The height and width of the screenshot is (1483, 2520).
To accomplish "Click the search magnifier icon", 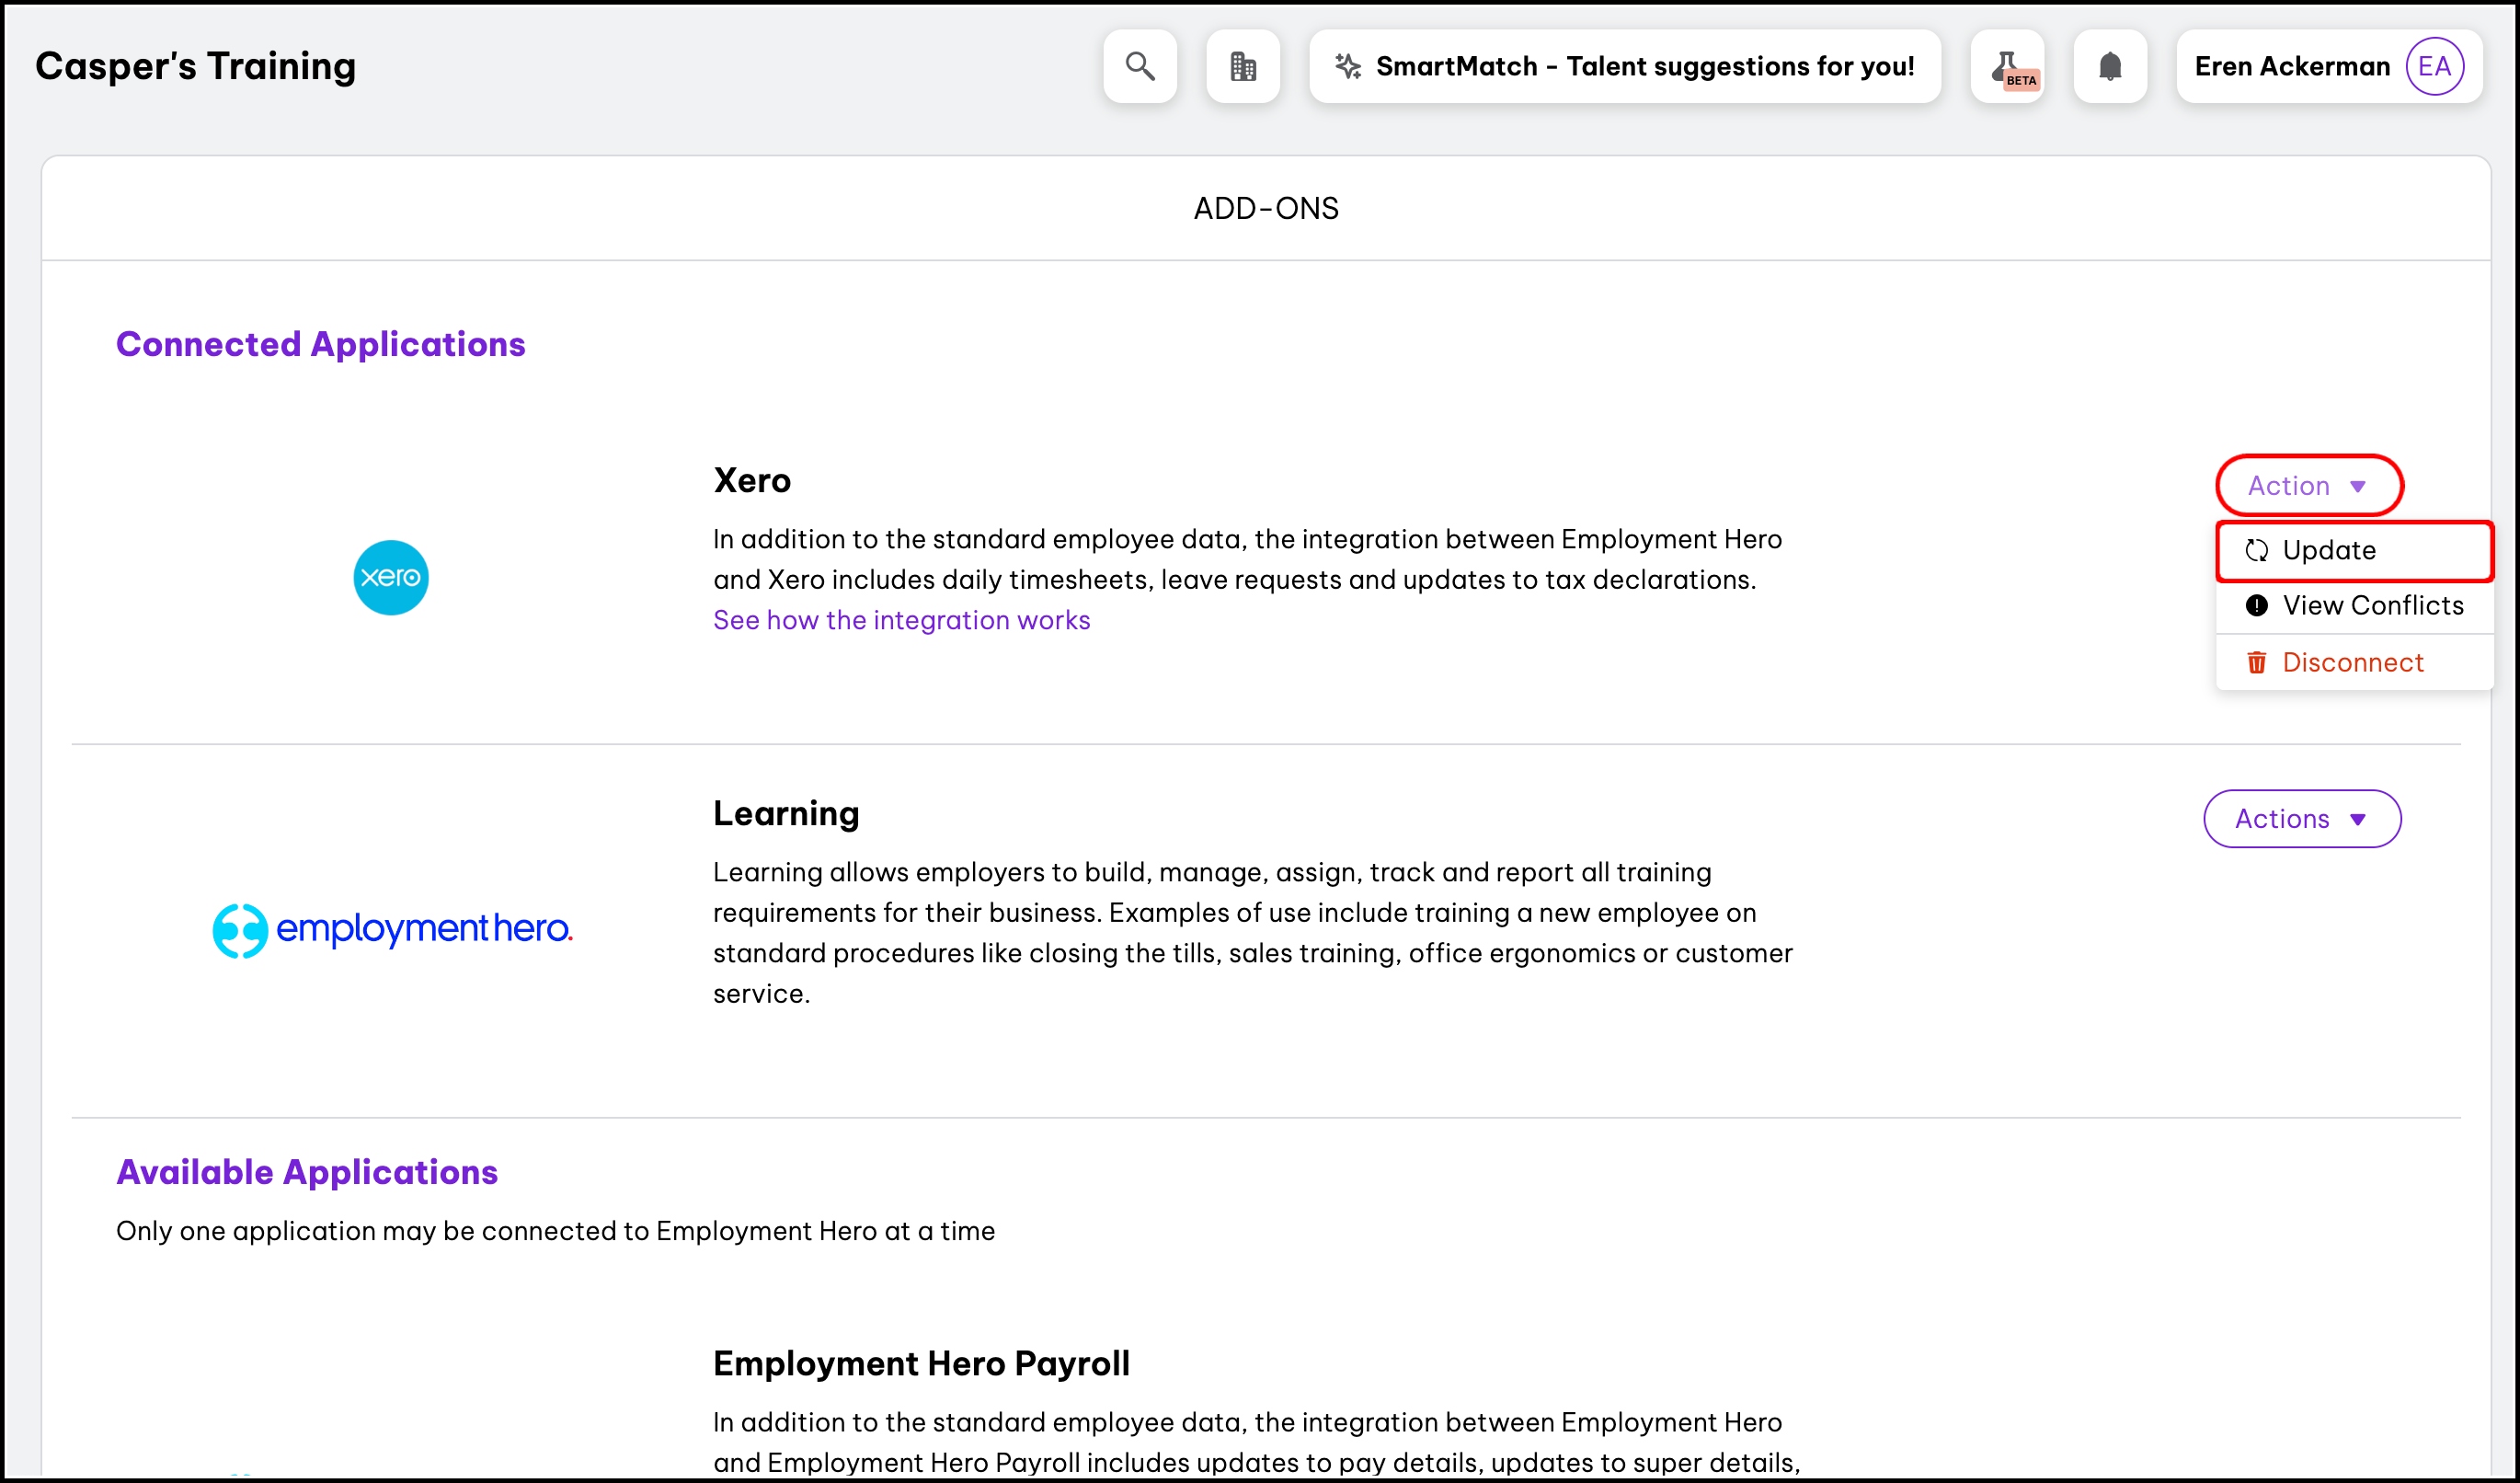I will coord(1140,66).
